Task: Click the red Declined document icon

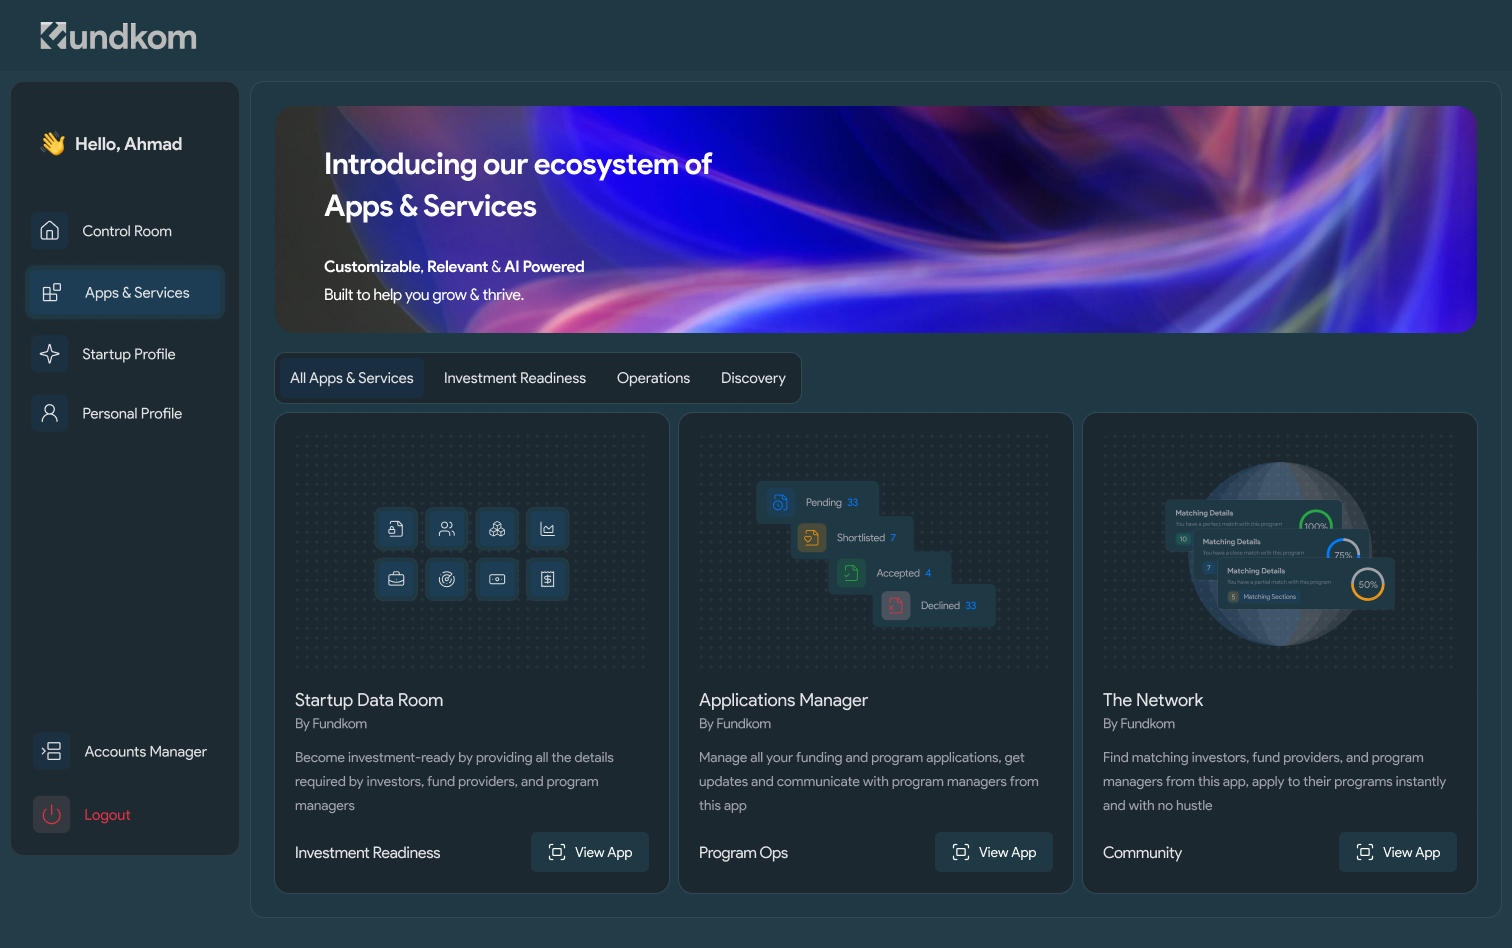Action: click(896, 606)
